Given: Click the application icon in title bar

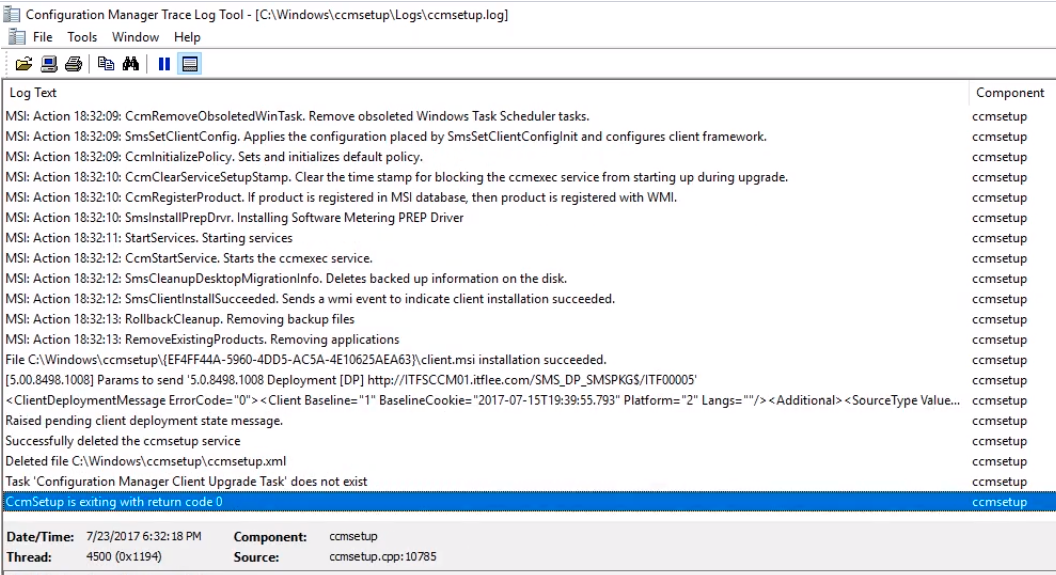Looking at the screenshot, I should coord(11,14).
